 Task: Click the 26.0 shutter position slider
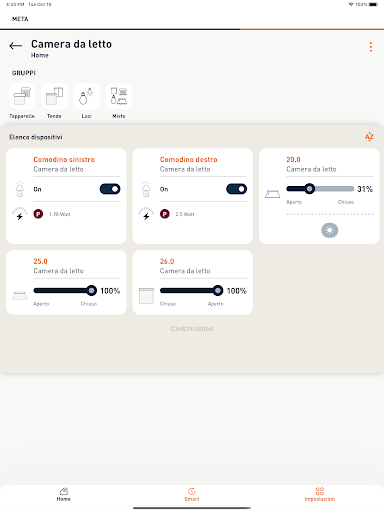pos(191,291)
